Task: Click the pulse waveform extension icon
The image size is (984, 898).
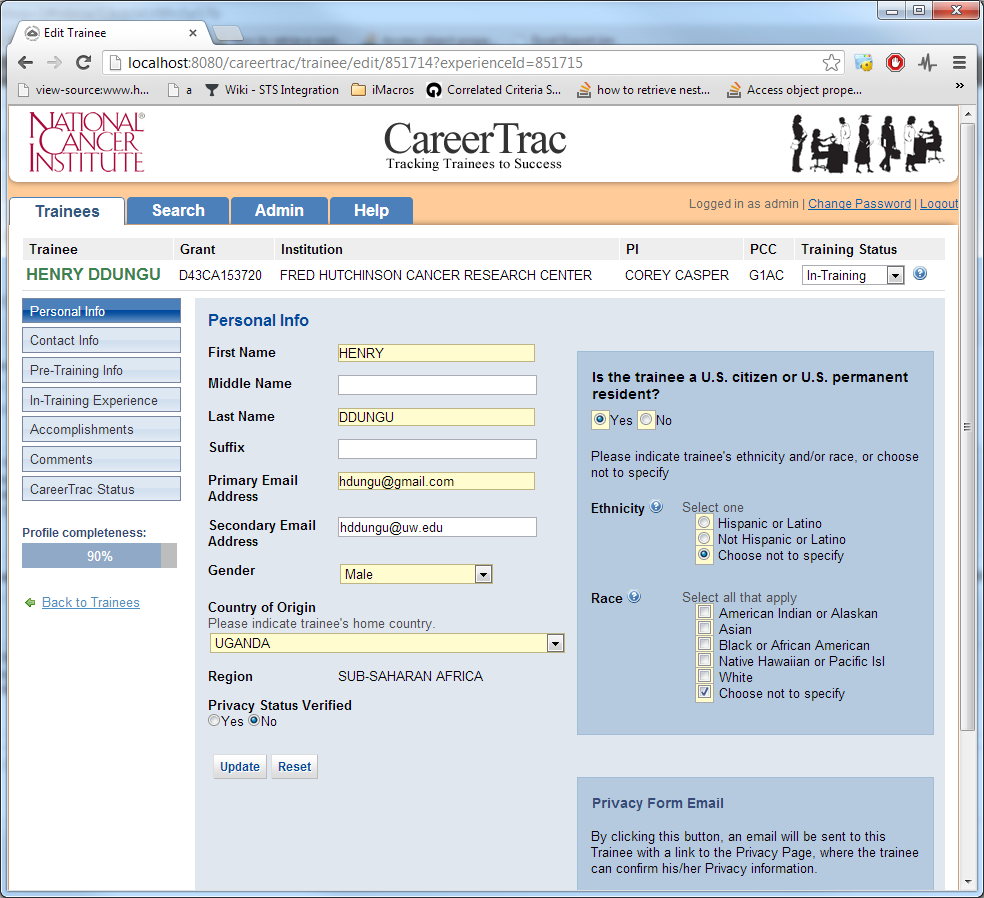Action: (x=927, y=63)
